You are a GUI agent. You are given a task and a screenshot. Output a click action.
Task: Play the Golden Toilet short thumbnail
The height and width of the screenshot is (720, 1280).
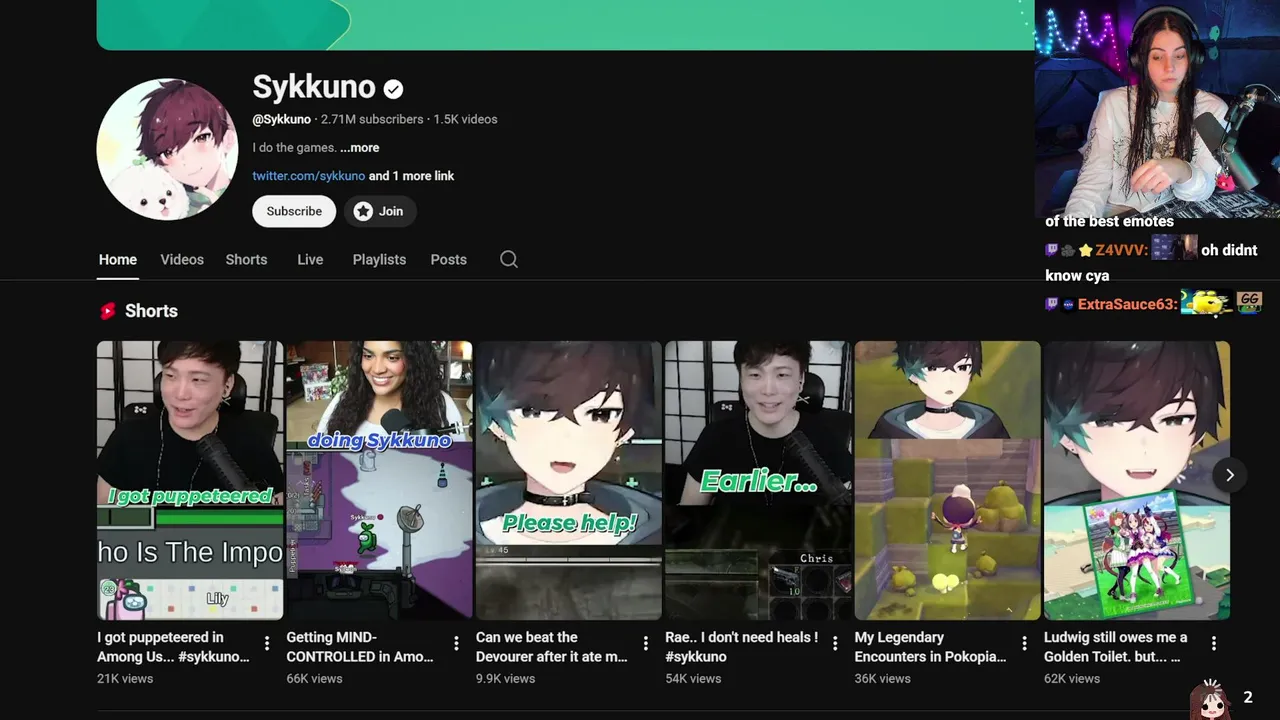coord(1137,480)
